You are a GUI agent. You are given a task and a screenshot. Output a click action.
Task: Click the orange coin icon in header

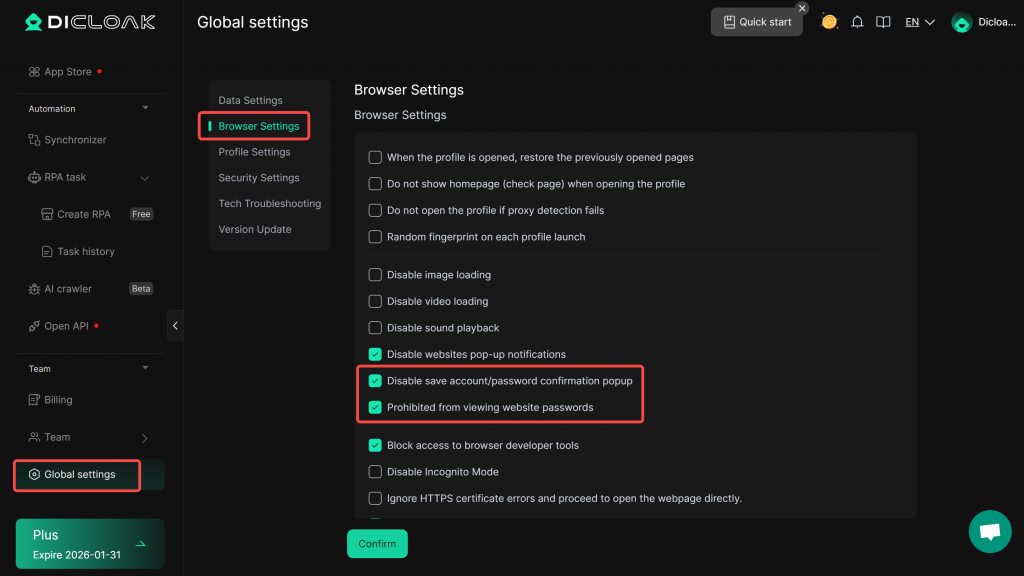coord(829,22)
